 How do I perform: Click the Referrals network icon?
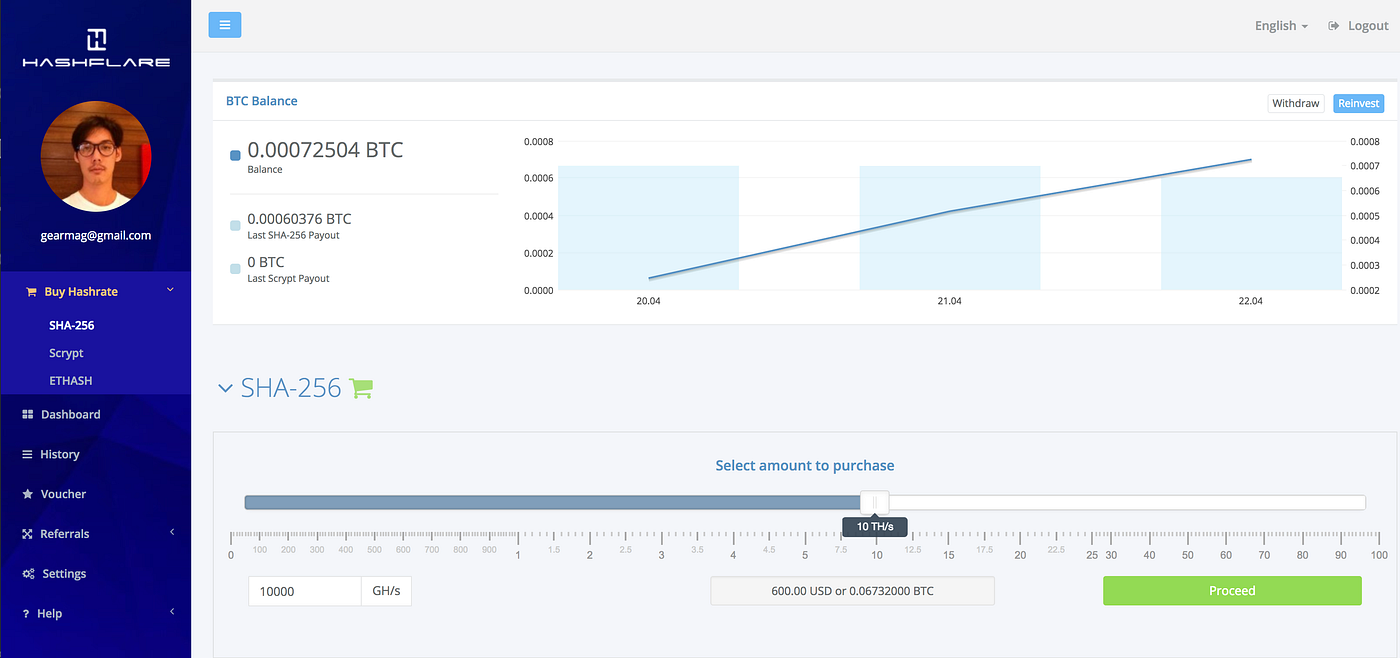click(28, 534)
